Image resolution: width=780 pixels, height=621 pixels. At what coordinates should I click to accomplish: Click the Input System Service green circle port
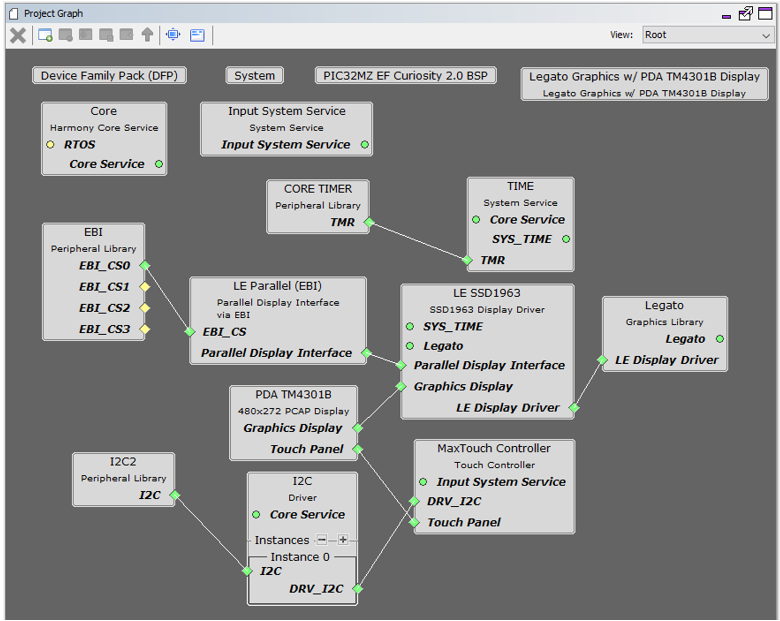point(365,144)
